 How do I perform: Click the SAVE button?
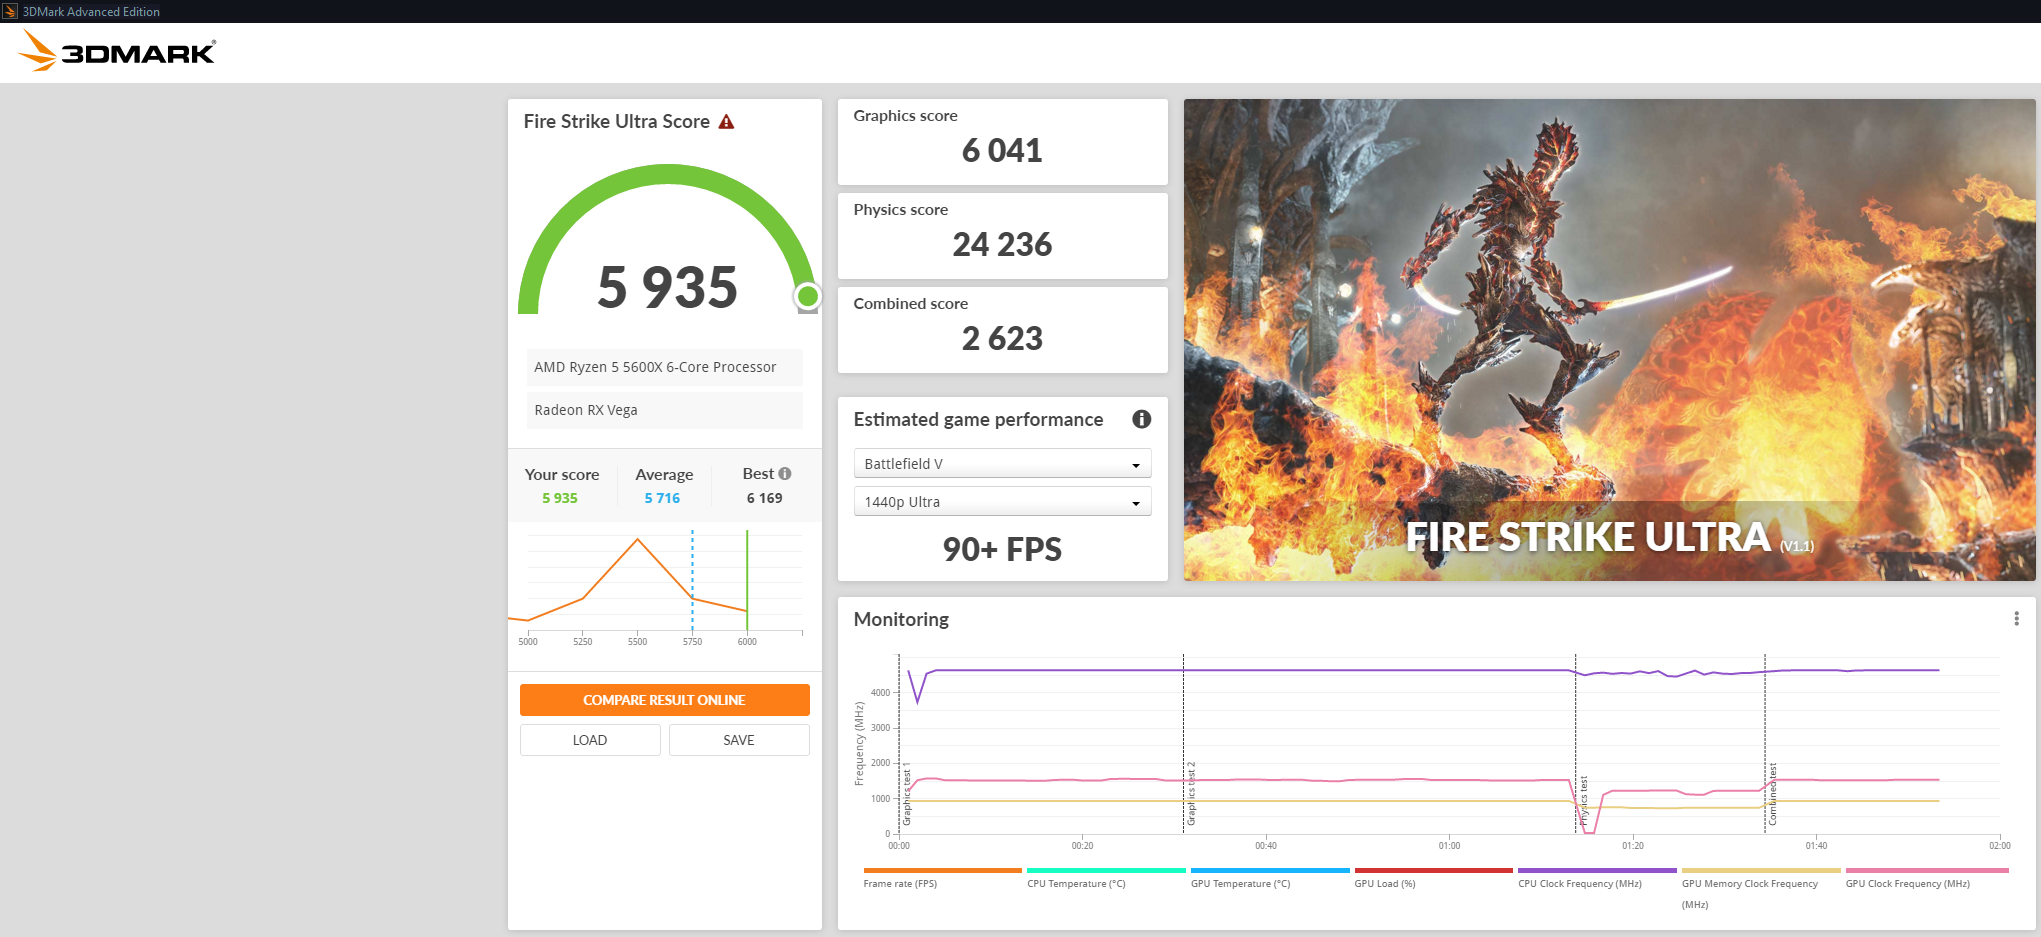[739, 740]
